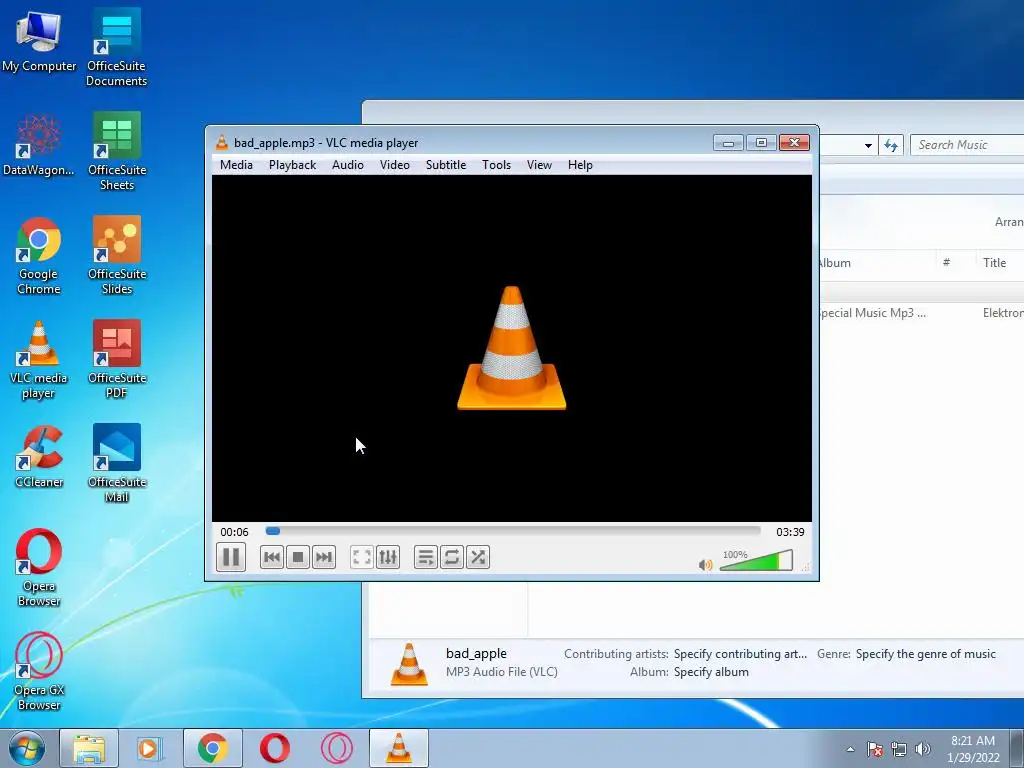Select My Computer desktop icon
Image resolution: width=1024 pixels, height=768 pixels.
(39, 40)
